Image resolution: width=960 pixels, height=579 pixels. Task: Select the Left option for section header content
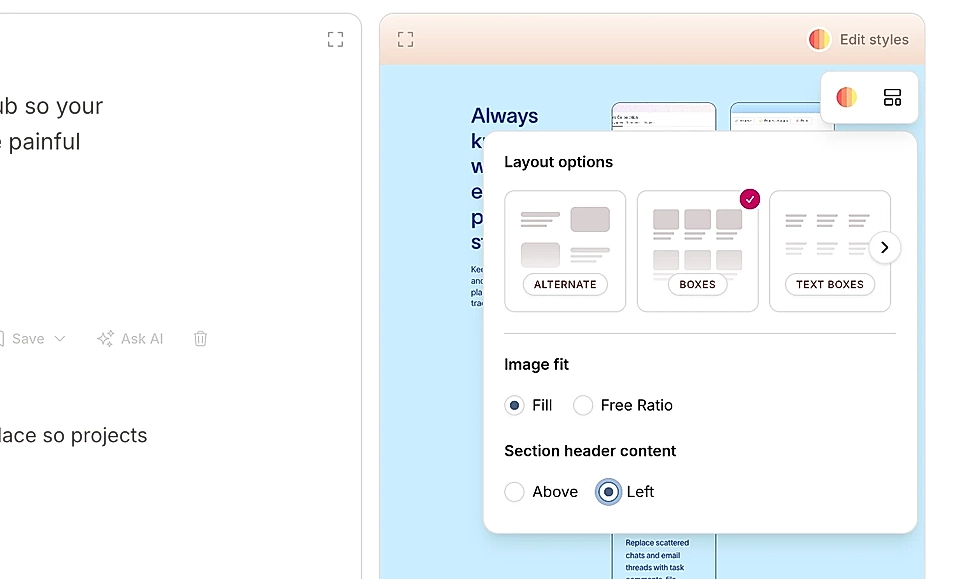(608, 492)
